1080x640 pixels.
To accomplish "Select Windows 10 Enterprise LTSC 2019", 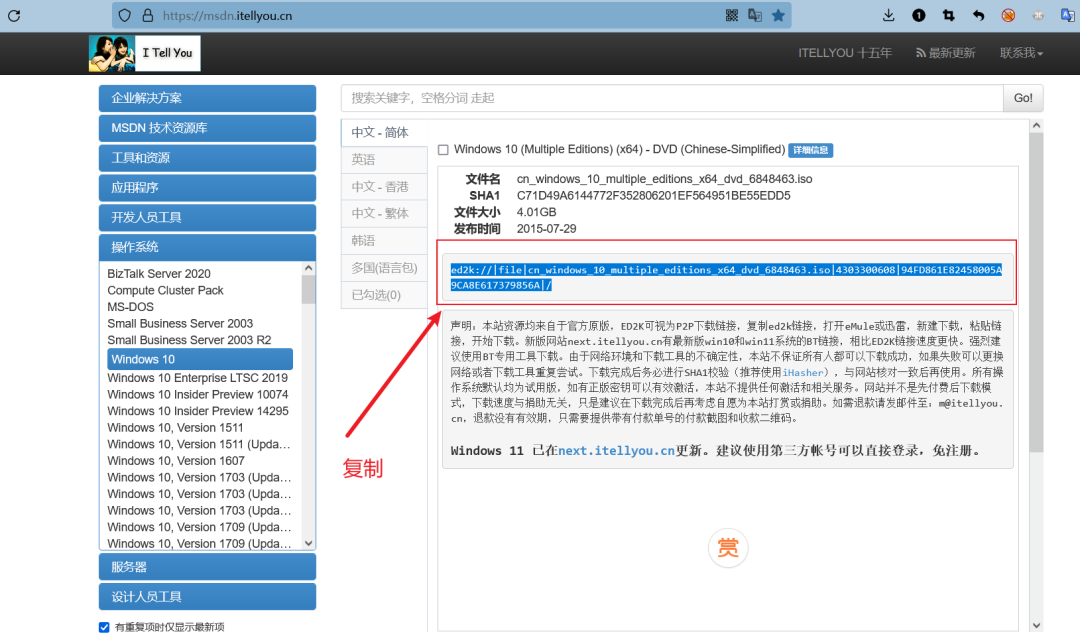I will [x=198, y=378].
